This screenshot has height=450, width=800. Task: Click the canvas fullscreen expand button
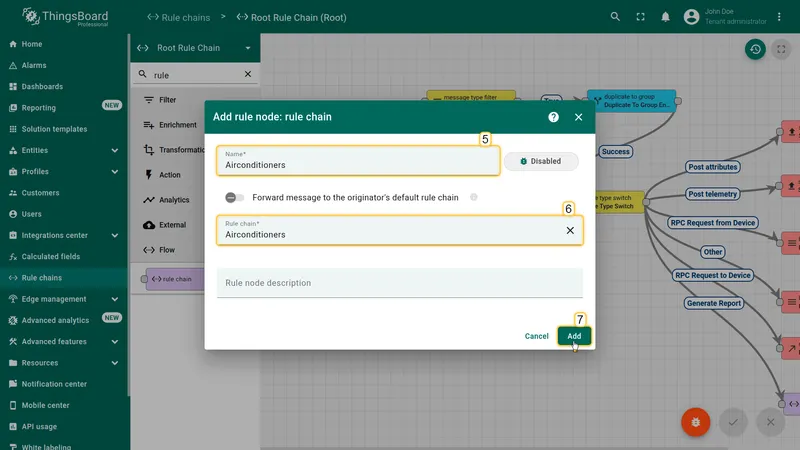[781, 49]
